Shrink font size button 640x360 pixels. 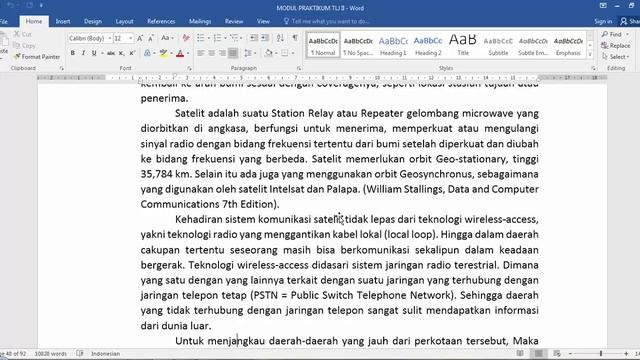point(151,38)
